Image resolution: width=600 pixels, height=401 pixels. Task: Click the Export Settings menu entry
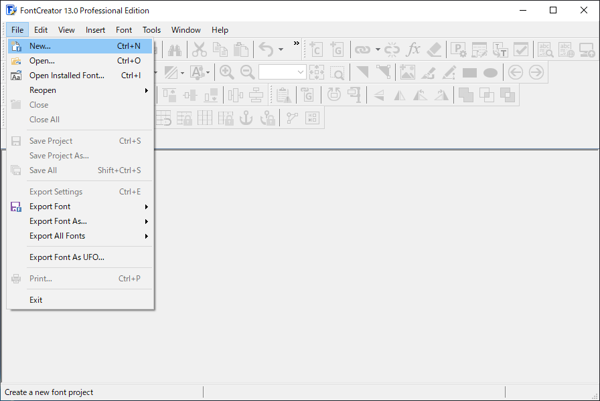tap(80, 192)
